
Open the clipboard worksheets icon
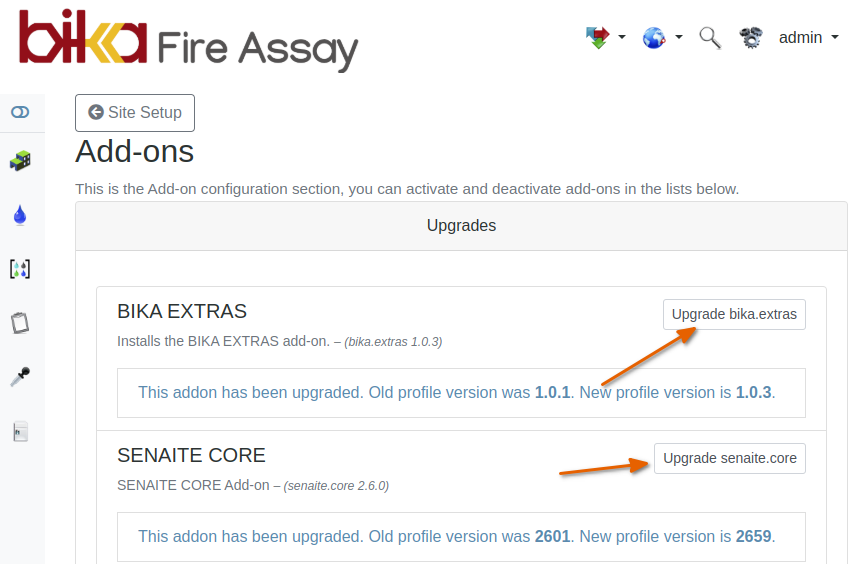tap(20, 323)
